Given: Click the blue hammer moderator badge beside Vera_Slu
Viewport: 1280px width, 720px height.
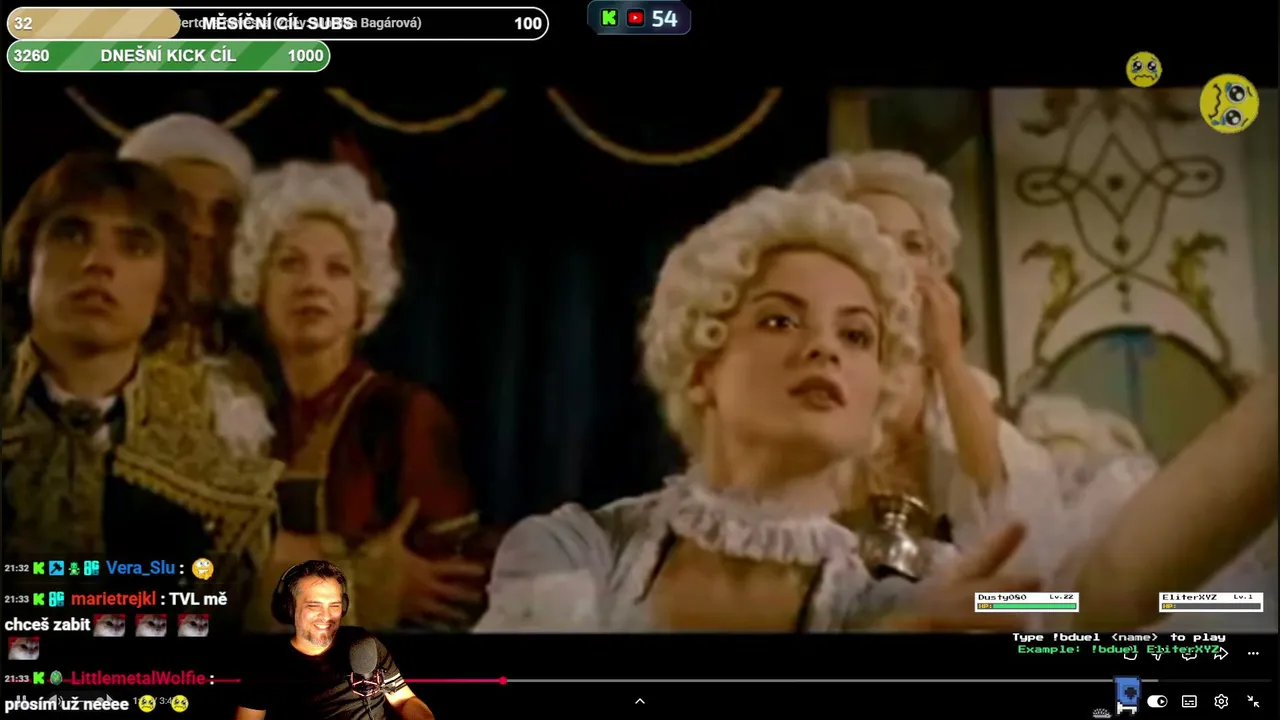Looking at the screenshot, I should tap(56, 568).
